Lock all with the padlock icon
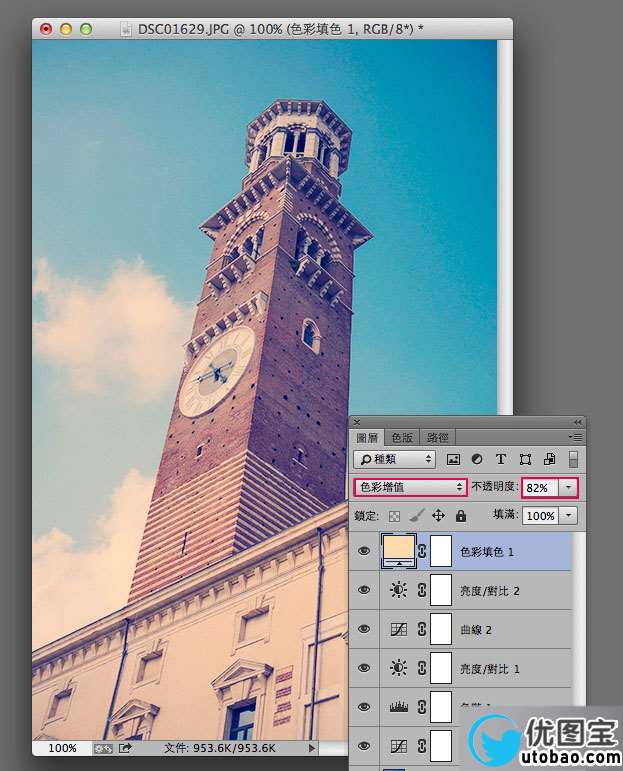Image resolution: width=623 pixels, height=771 pixels. pos(461,516)
